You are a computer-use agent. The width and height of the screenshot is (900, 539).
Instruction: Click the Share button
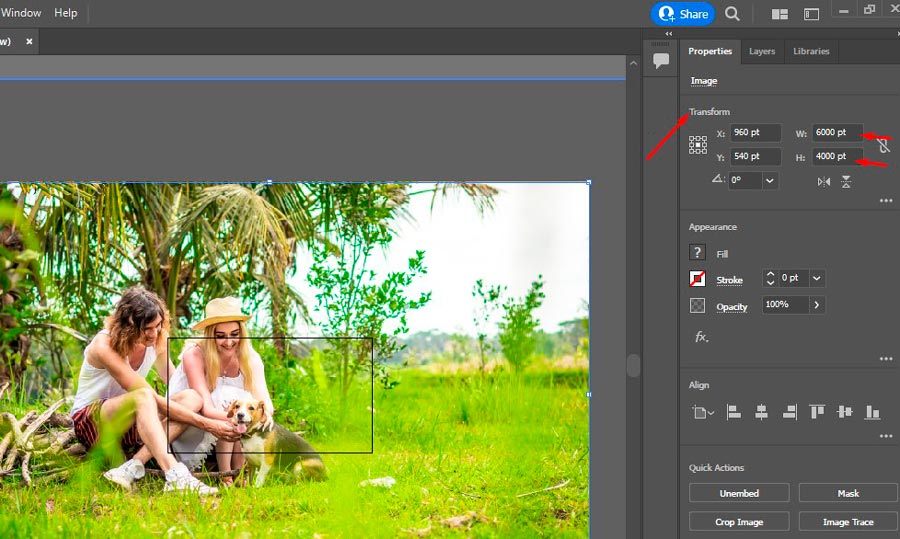coord(682,14)
